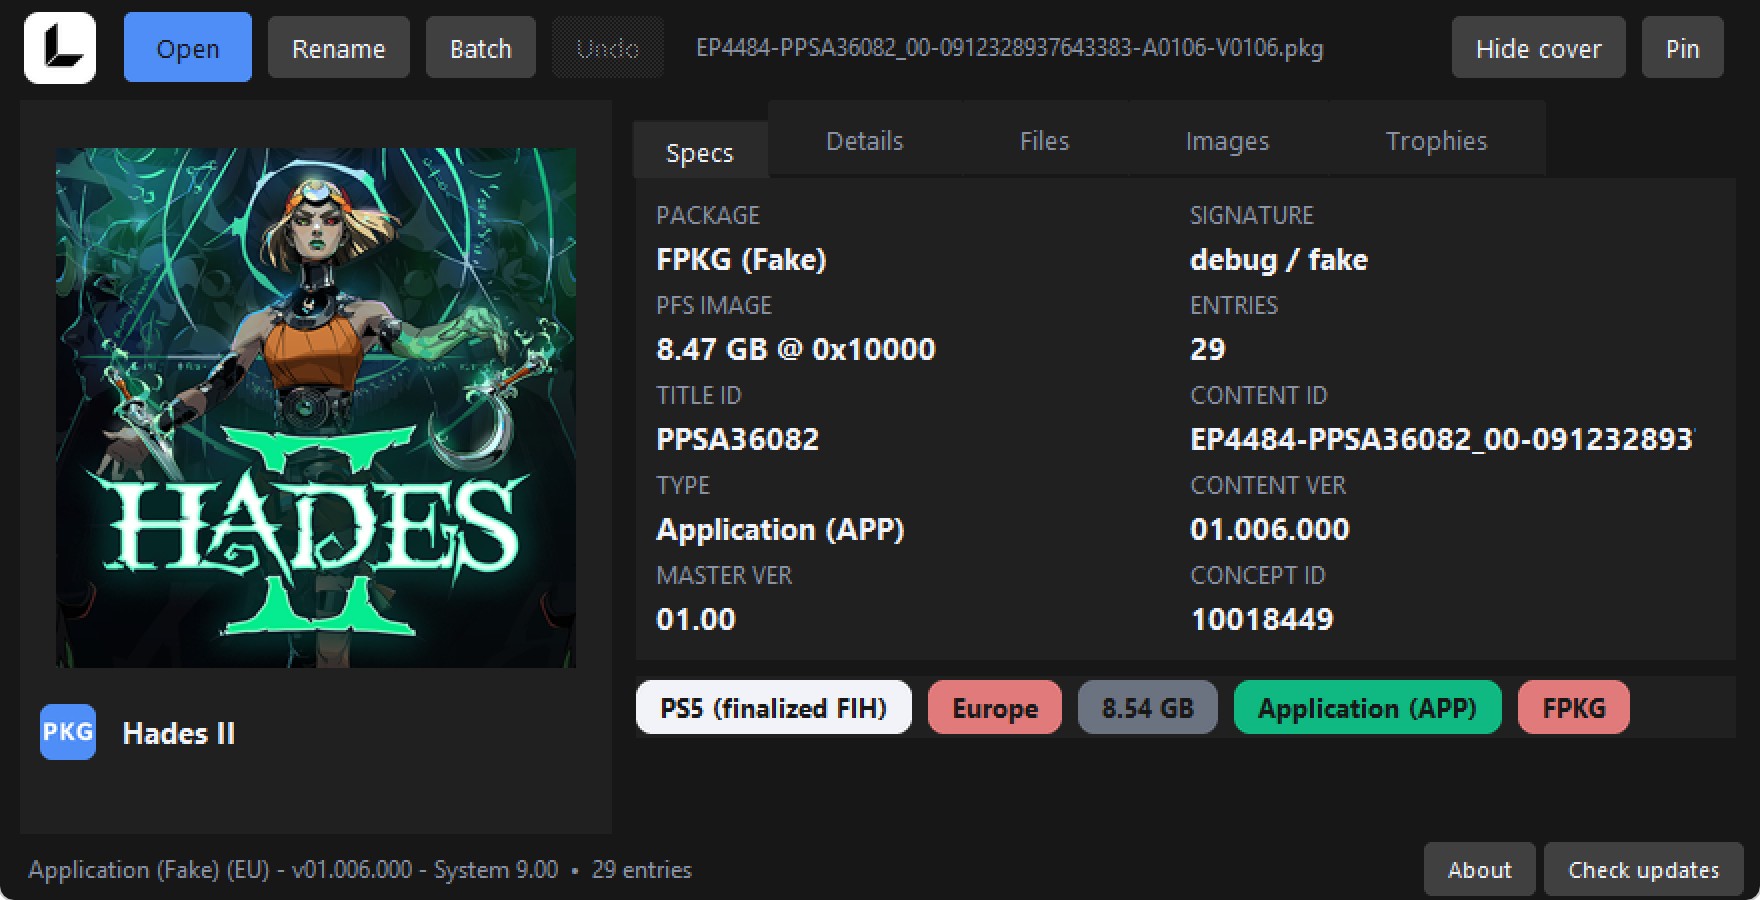This screenshot has height=900, width=1760.
Task: Click the entries value 29
Action: point(1208,349)
